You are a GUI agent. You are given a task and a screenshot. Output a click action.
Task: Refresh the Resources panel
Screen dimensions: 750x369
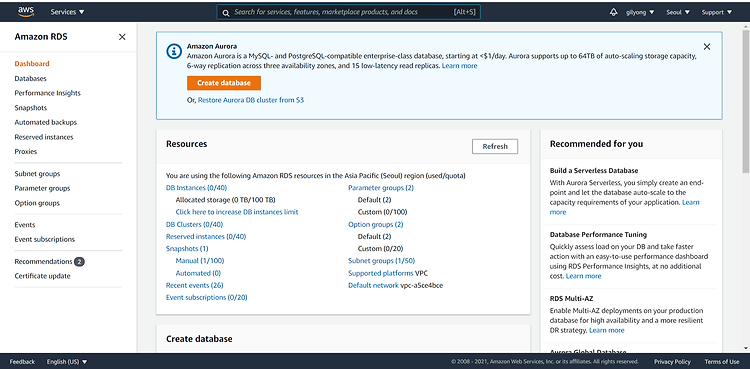point(495,146)
